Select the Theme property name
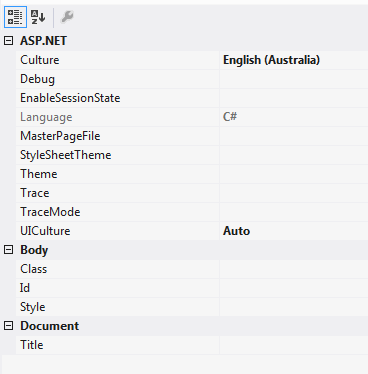368x374 pixels. (39, 174)
